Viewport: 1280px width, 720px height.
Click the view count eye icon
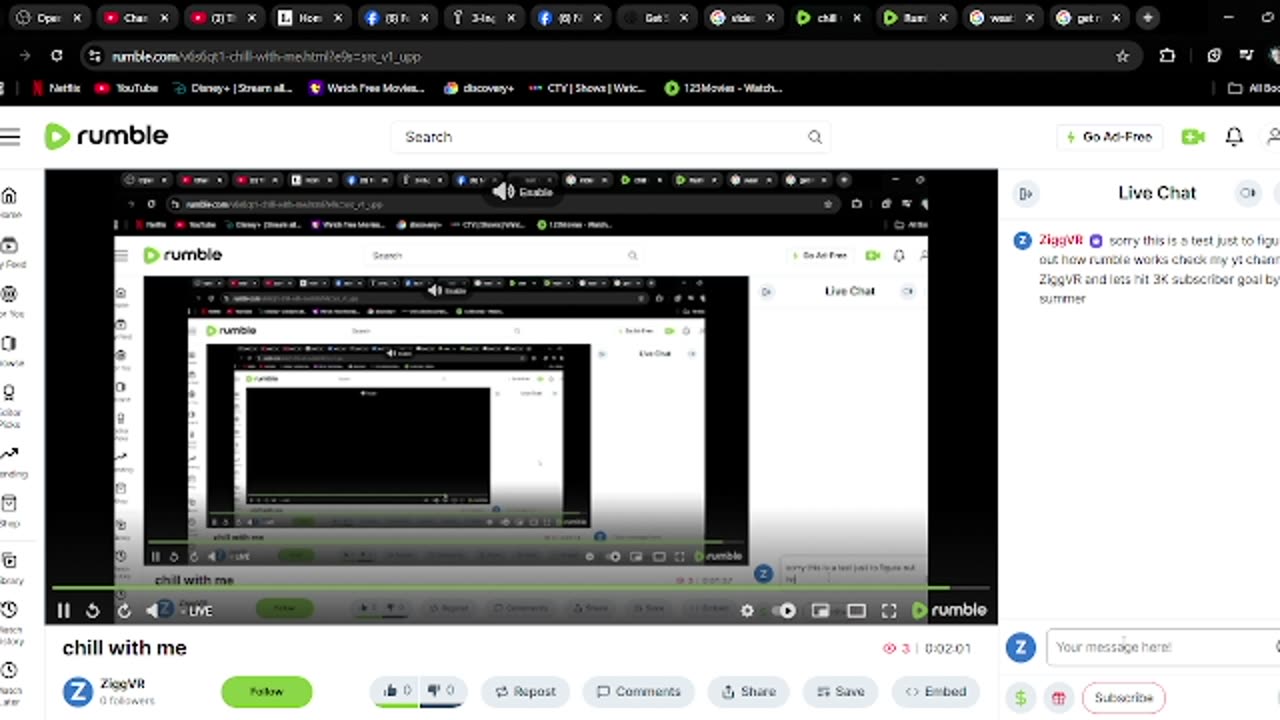[889, 648]
